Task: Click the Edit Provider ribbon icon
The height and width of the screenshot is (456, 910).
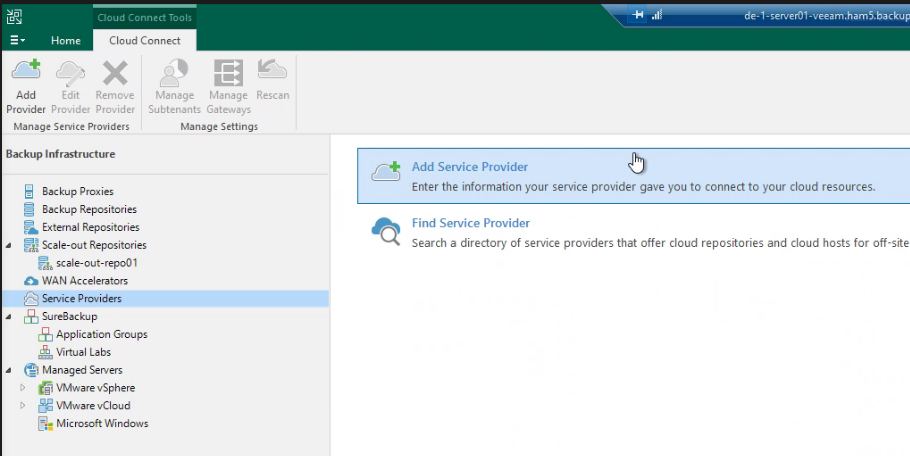Action: pos(70,72)
